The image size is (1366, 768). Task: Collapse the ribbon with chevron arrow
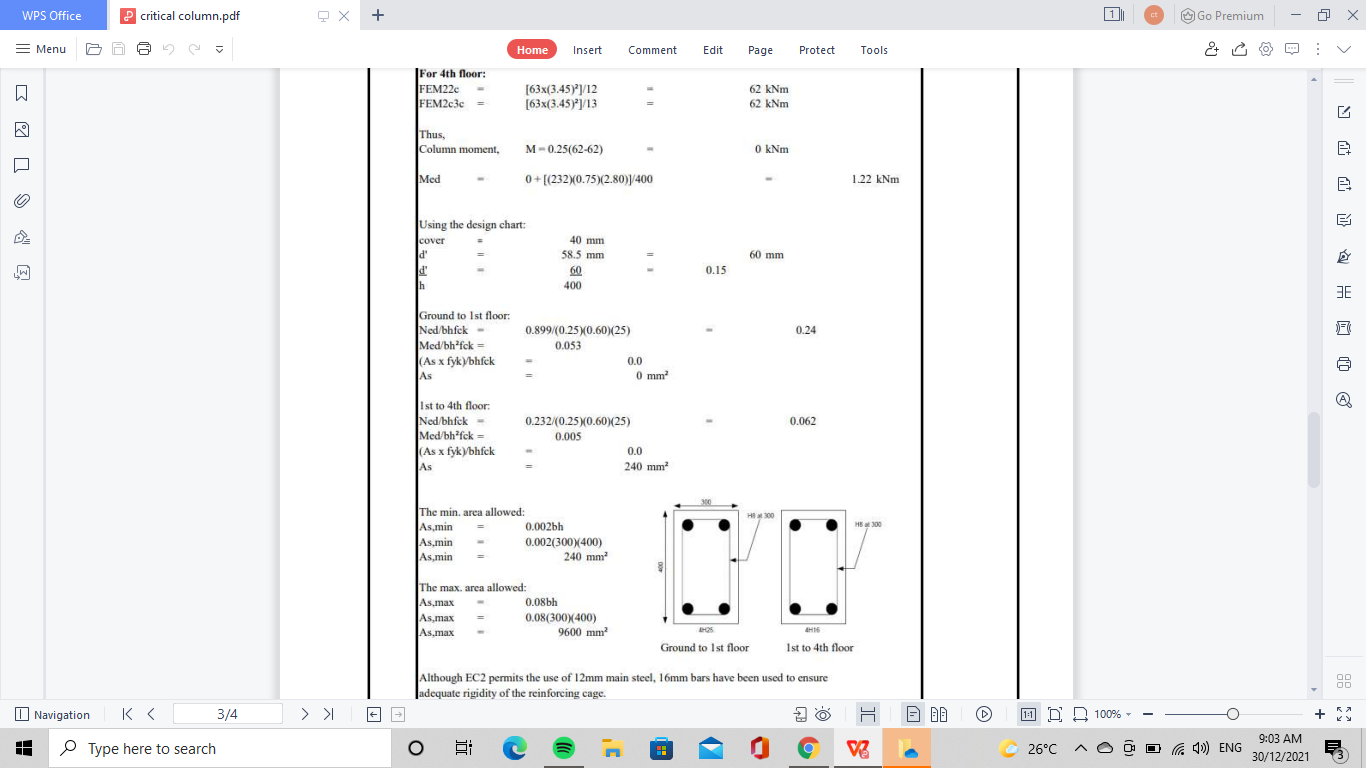coord(1342,49)
